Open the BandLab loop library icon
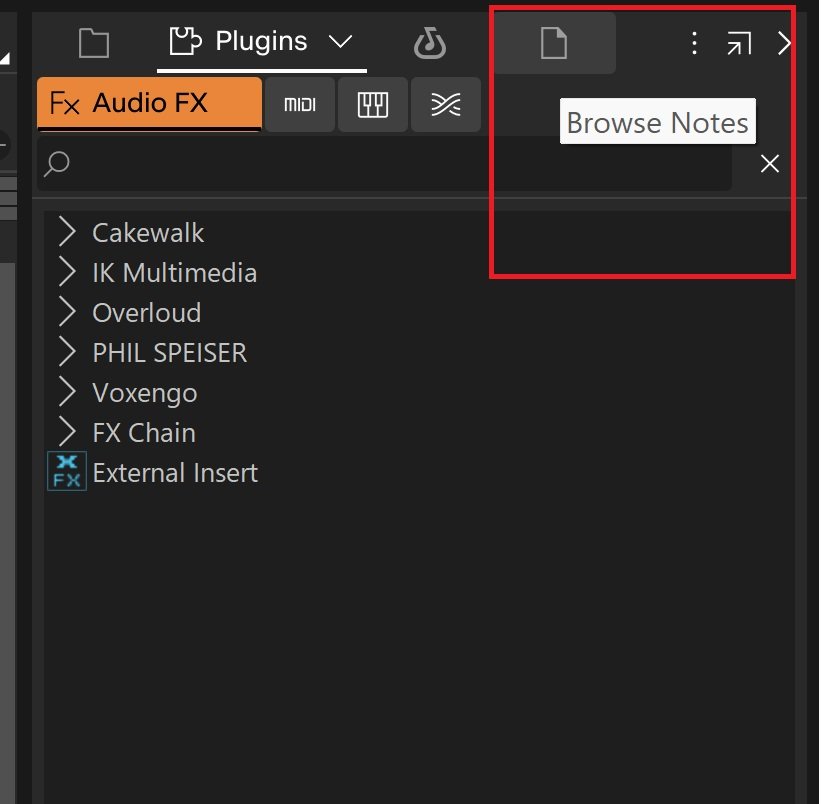Viewport: 822px width, 804px height. pos(430,43)
